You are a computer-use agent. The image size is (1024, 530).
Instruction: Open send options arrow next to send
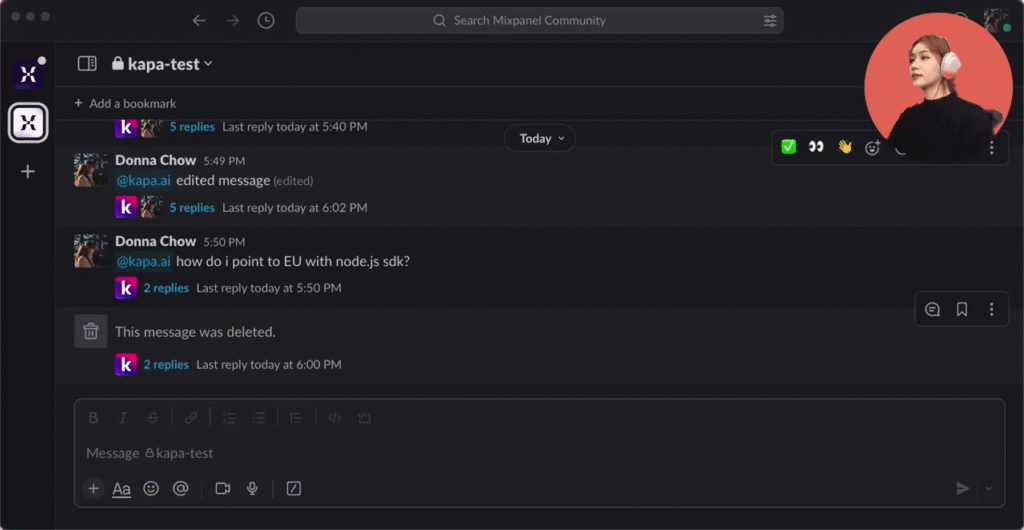(989, 488)
